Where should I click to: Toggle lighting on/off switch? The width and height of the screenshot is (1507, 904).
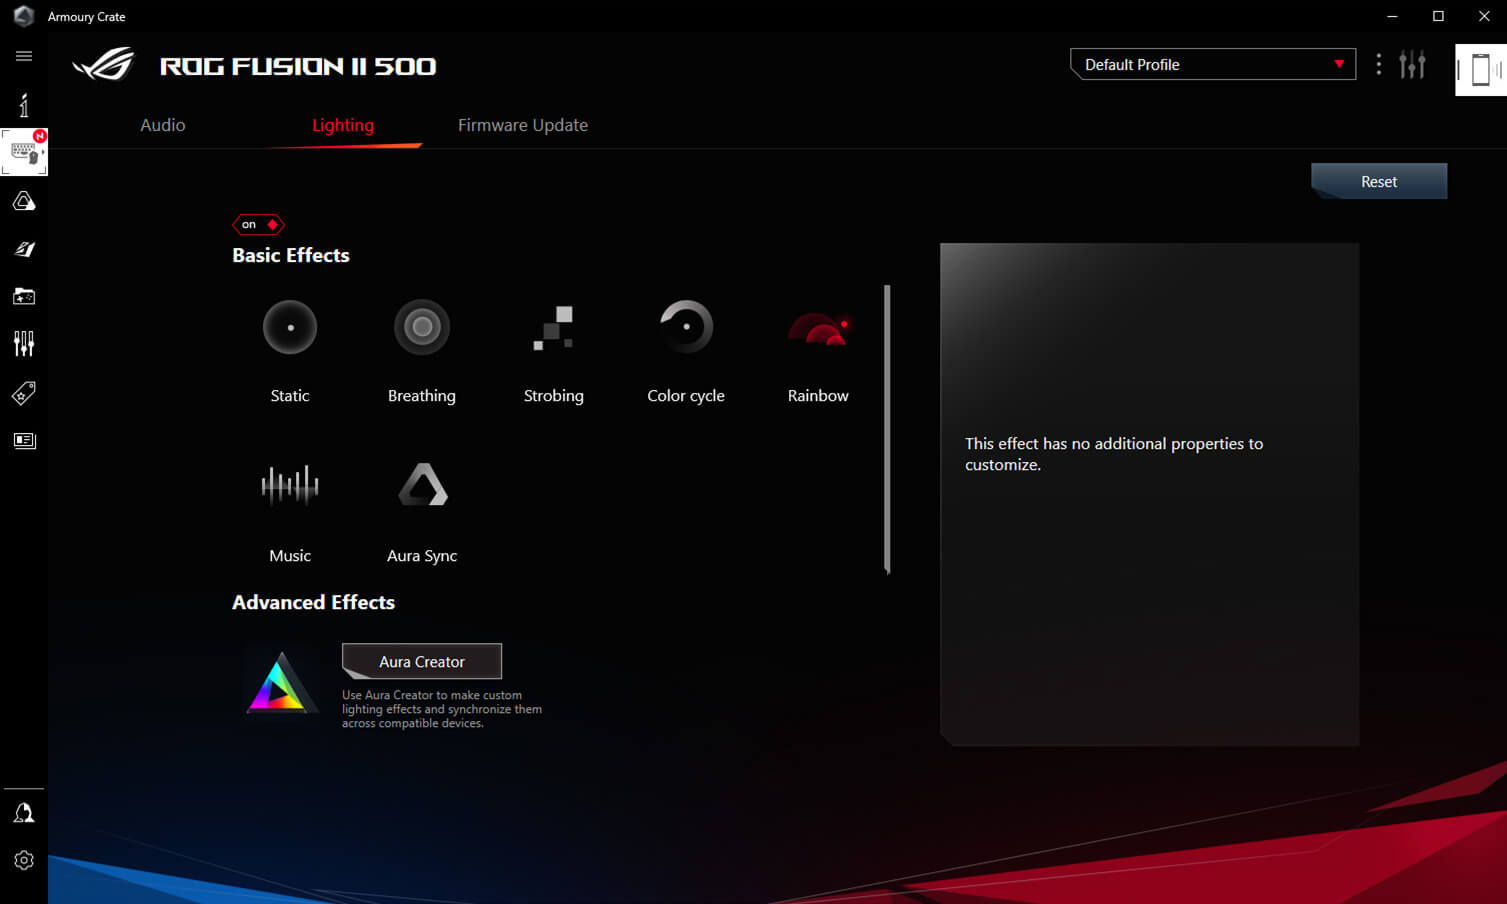click(258, 224)
